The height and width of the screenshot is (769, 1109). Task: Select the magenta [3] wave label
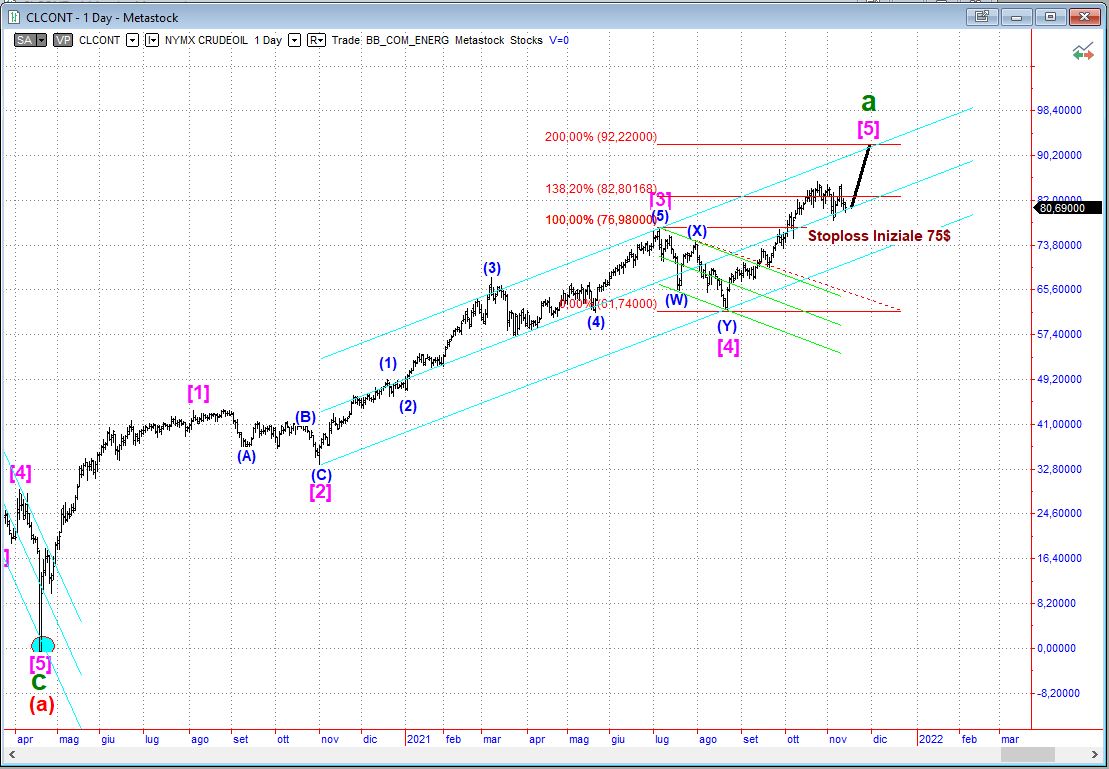pyautogui.click(x=660, y=199)
